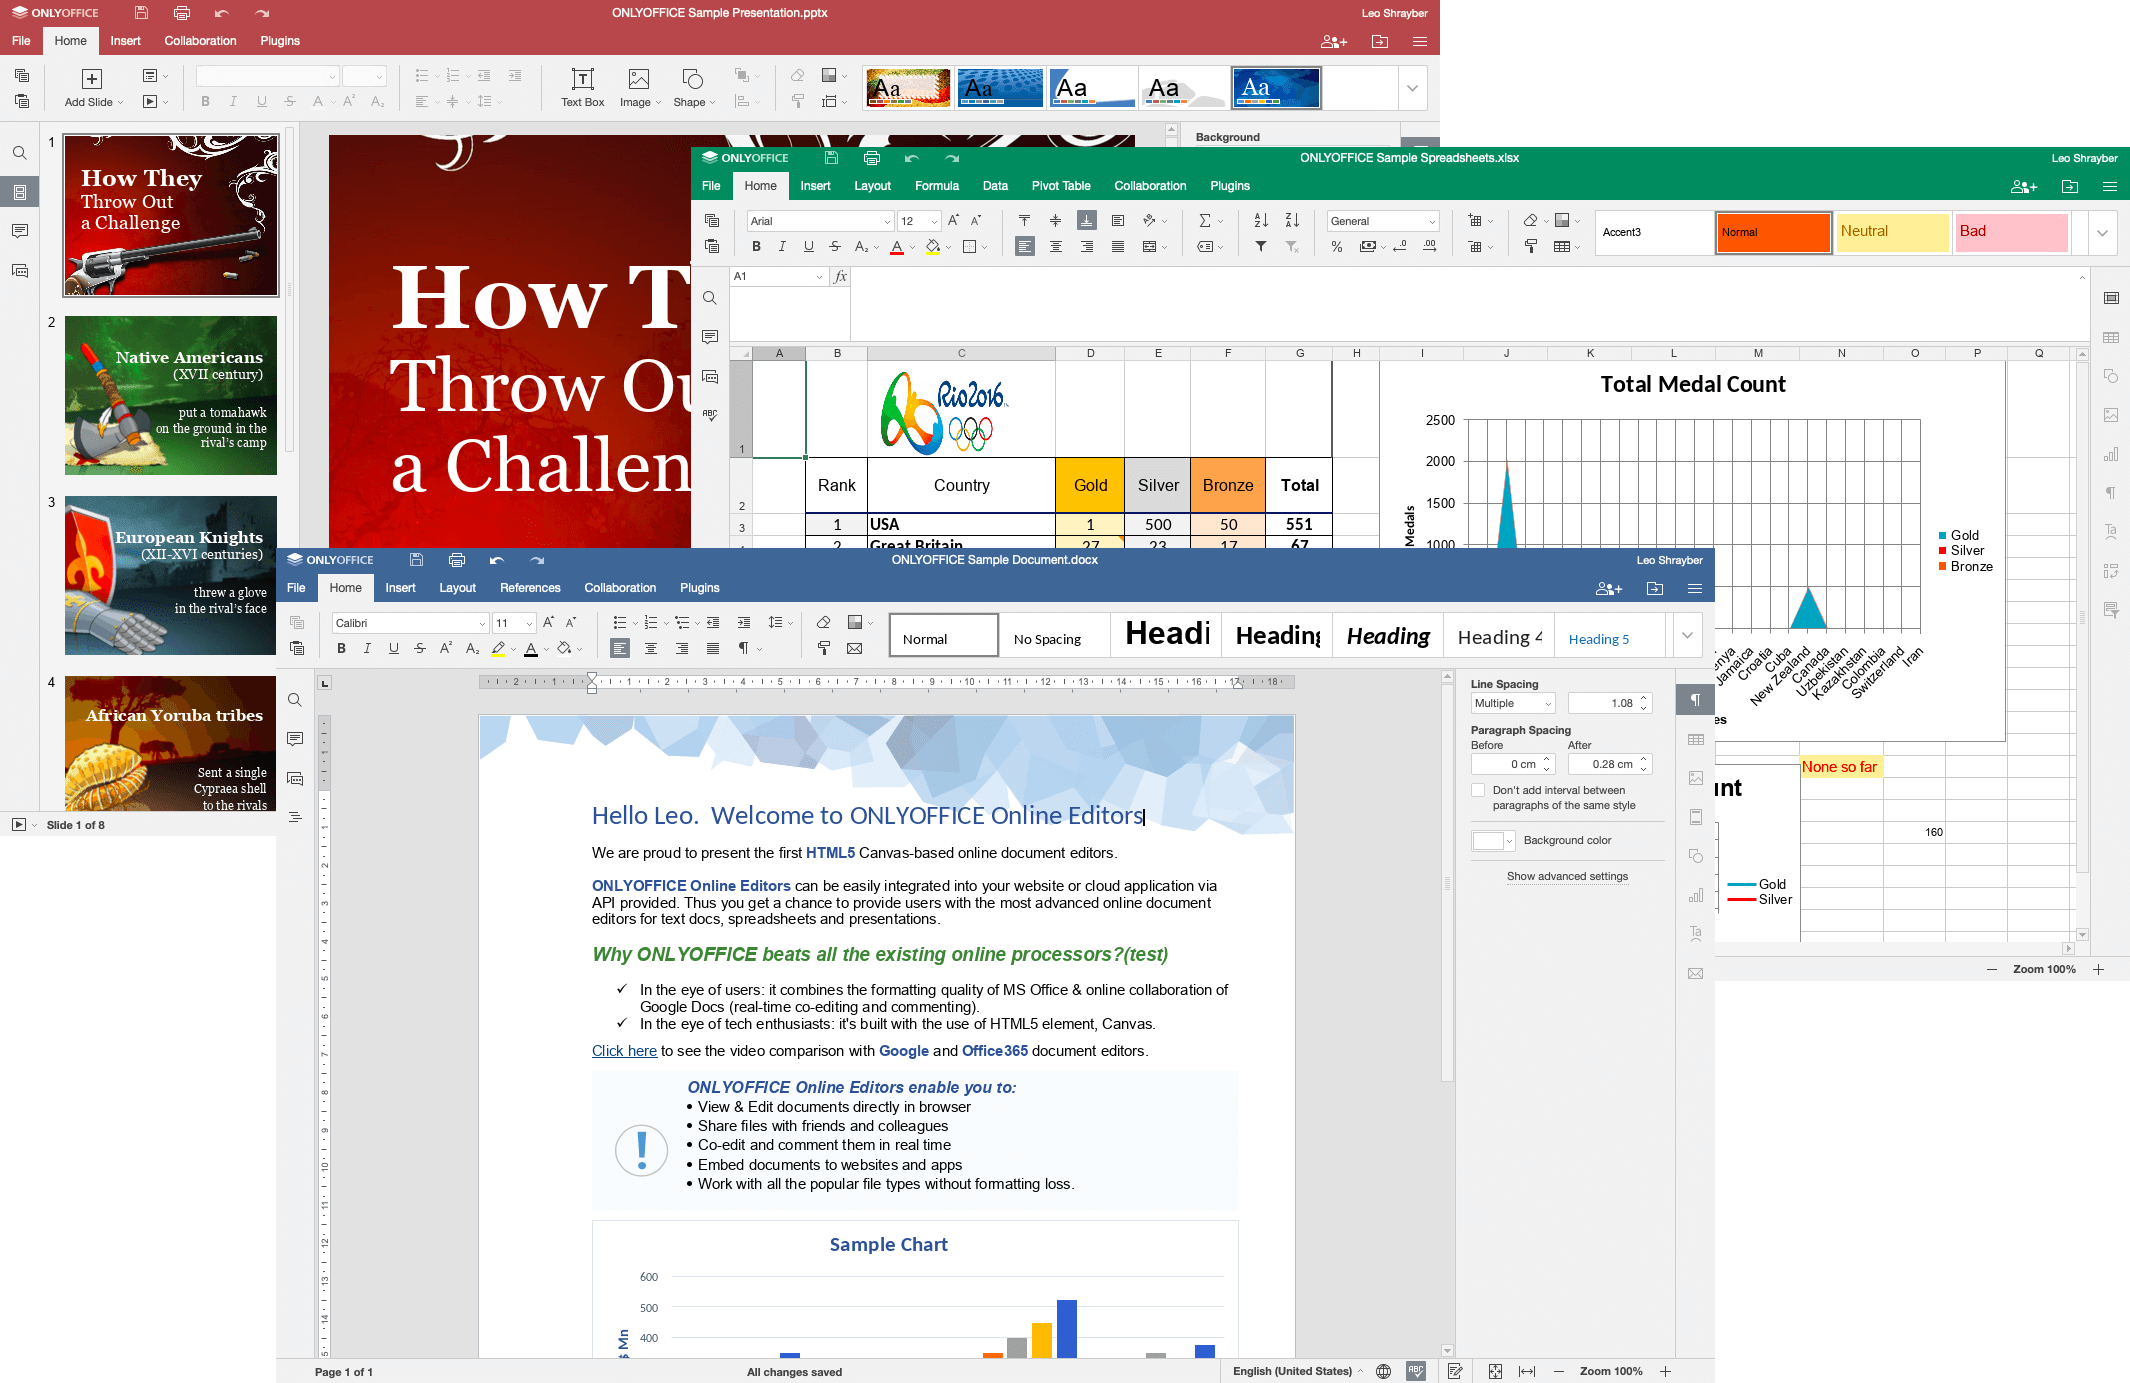Enable don't add interval between paragraphs
The width and height of the screenshot is (2130, 1383).
(1478, 790)
